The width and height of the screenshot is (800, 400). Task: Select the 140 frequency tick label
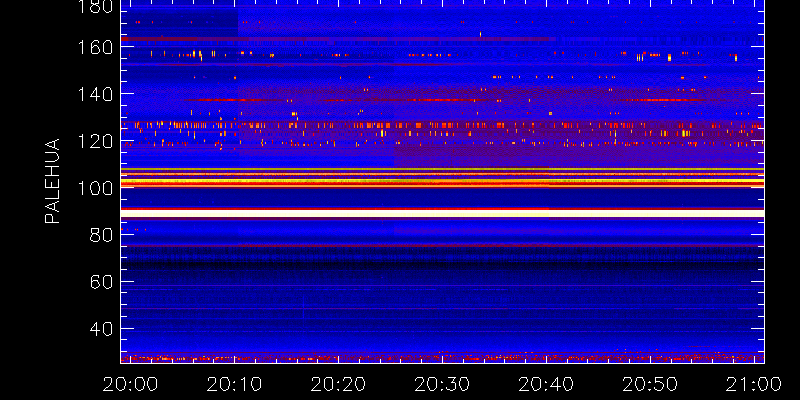click(x=95, y=94)
